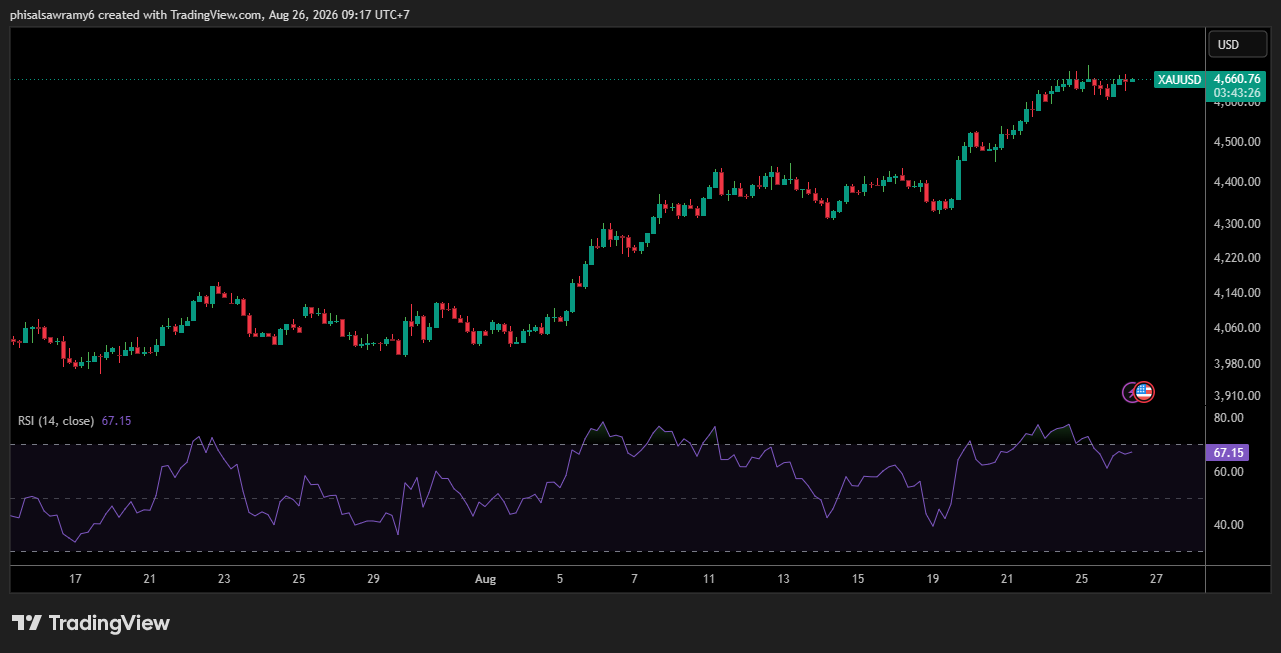Click the 15 date on time axis
The image size is (1281, 653).
(858, 579)
